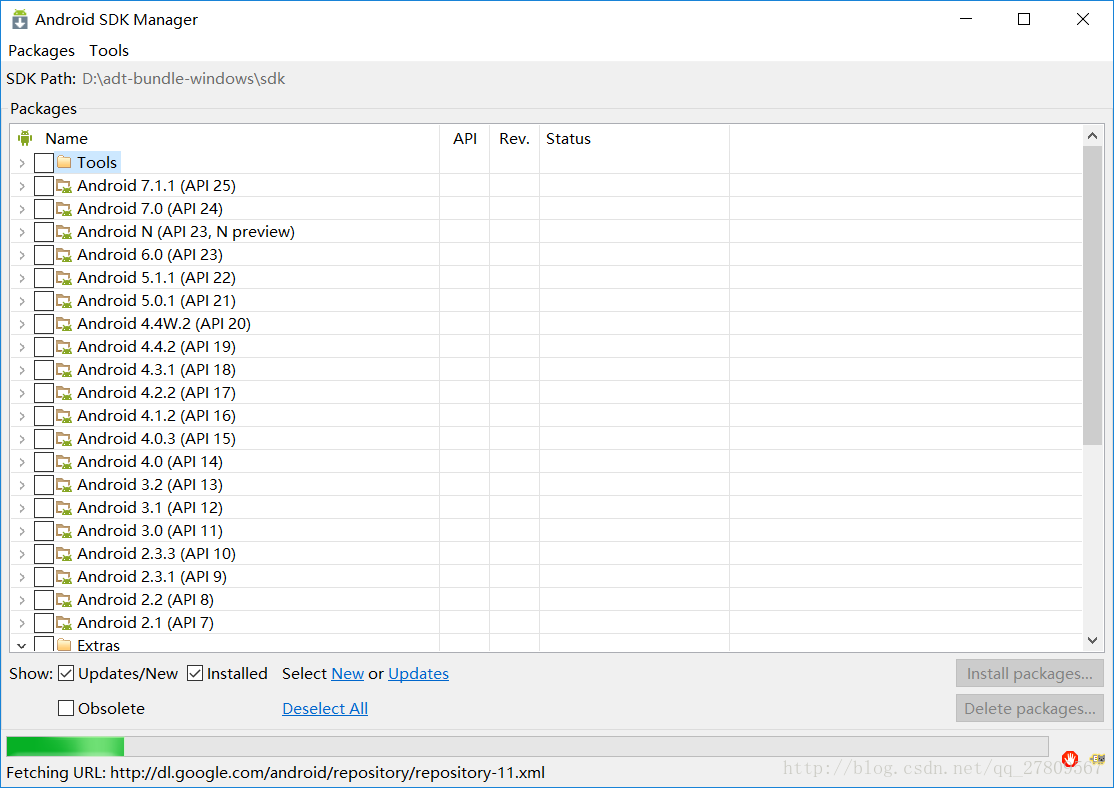Click the Status column header
1114x788 pixels.
click(634, 139)
